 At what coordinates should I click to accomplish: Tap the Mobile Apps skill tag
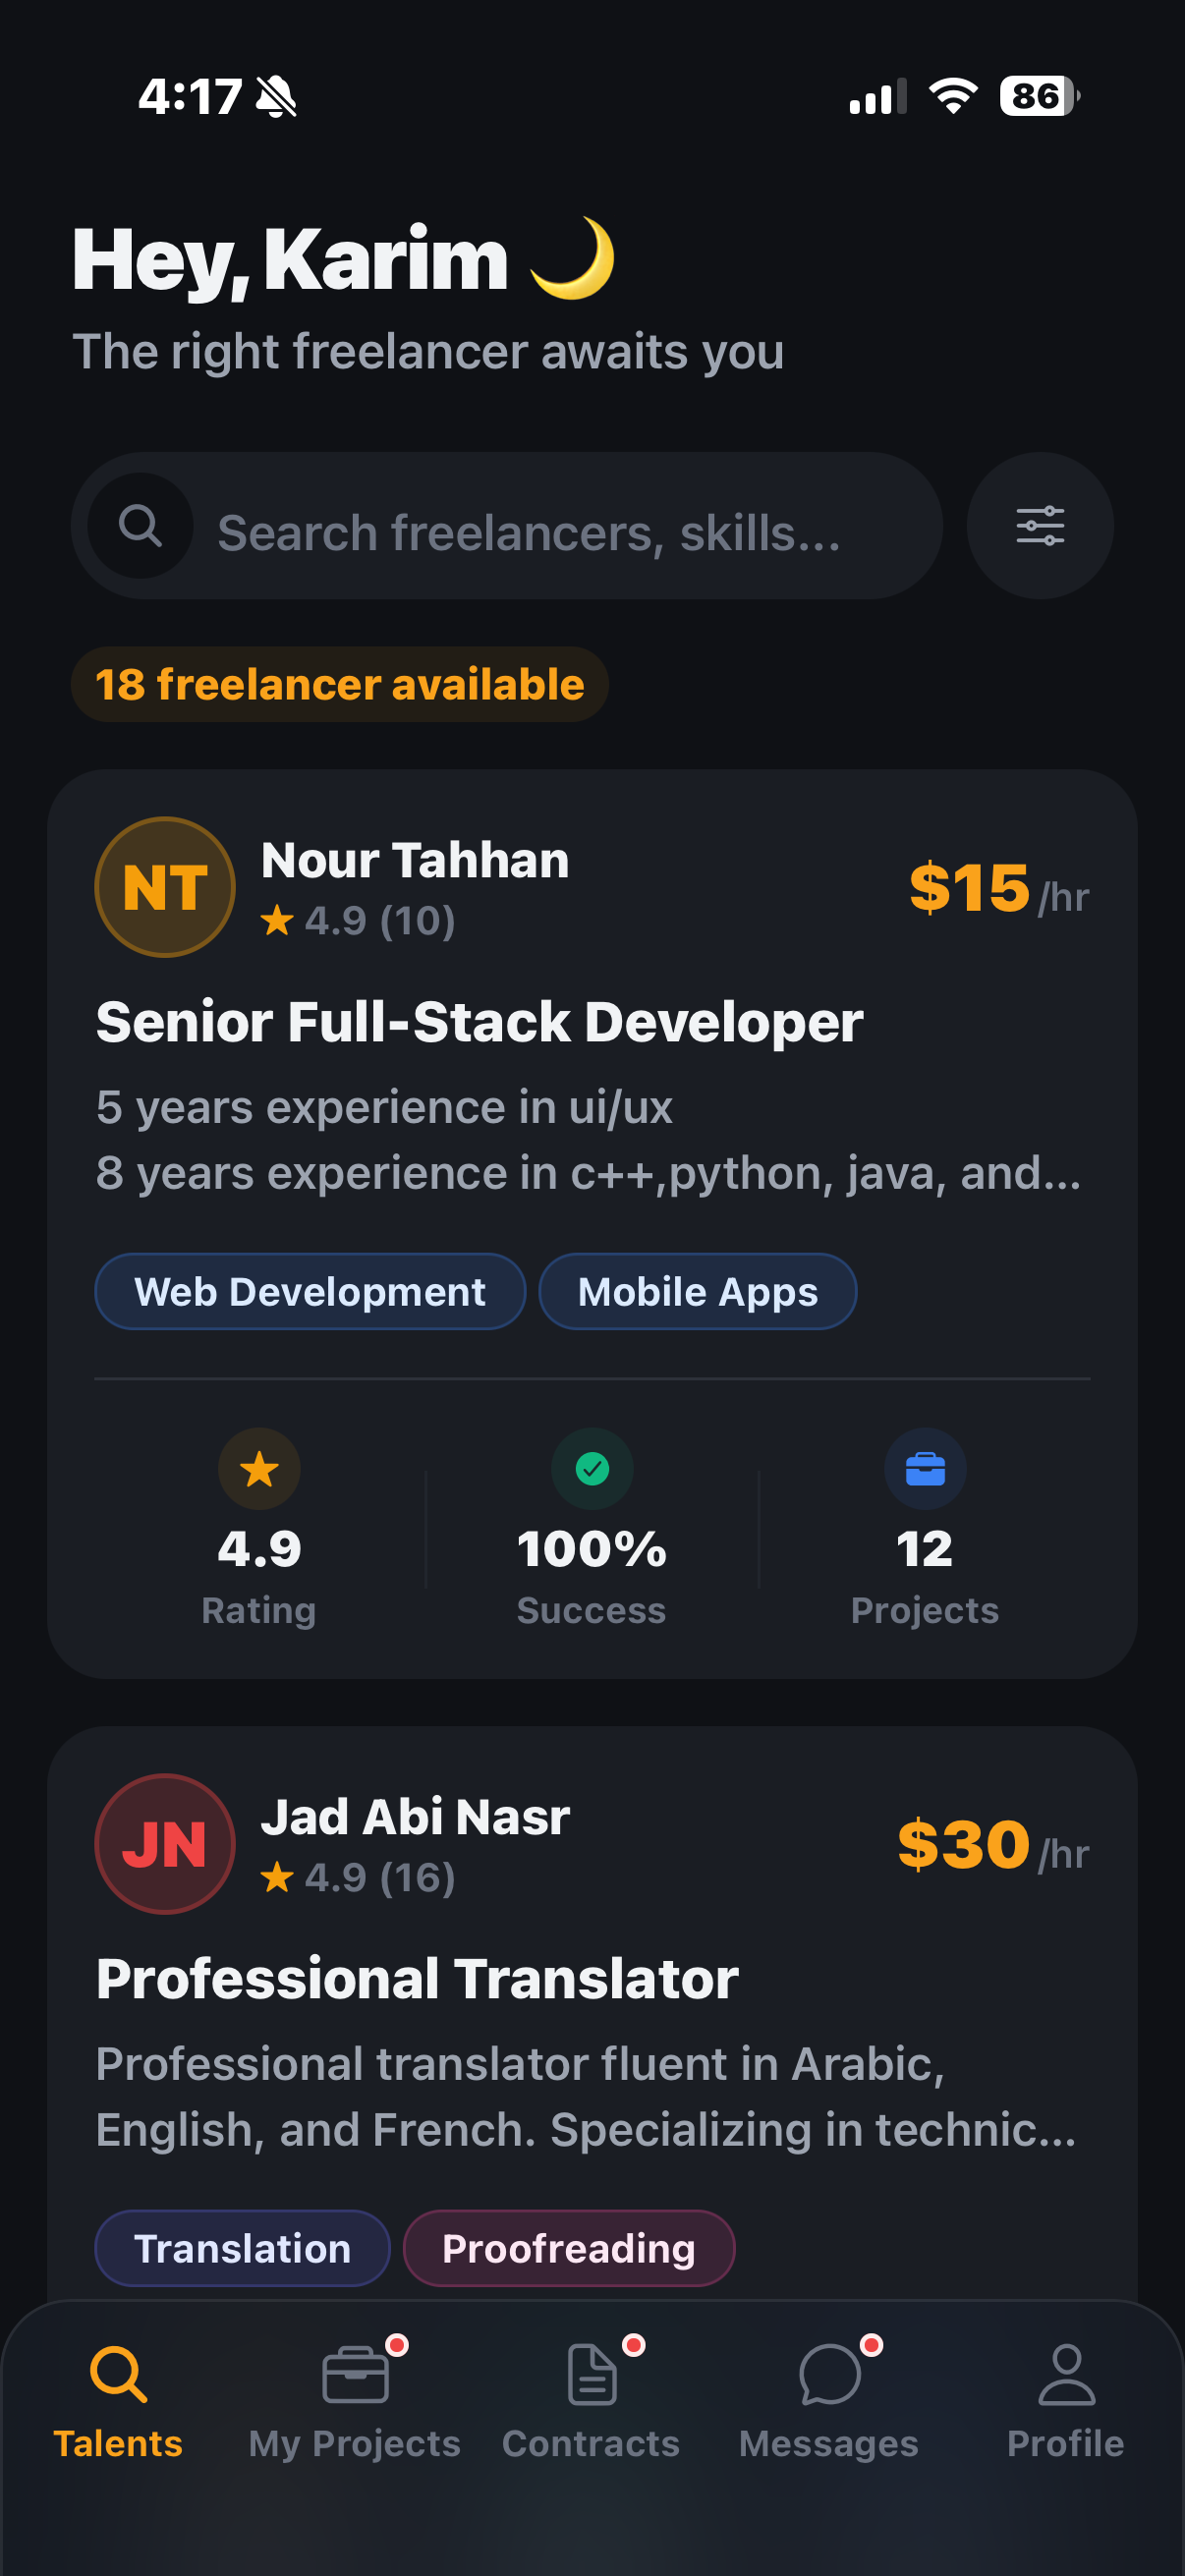click(x=697, y=1292)
